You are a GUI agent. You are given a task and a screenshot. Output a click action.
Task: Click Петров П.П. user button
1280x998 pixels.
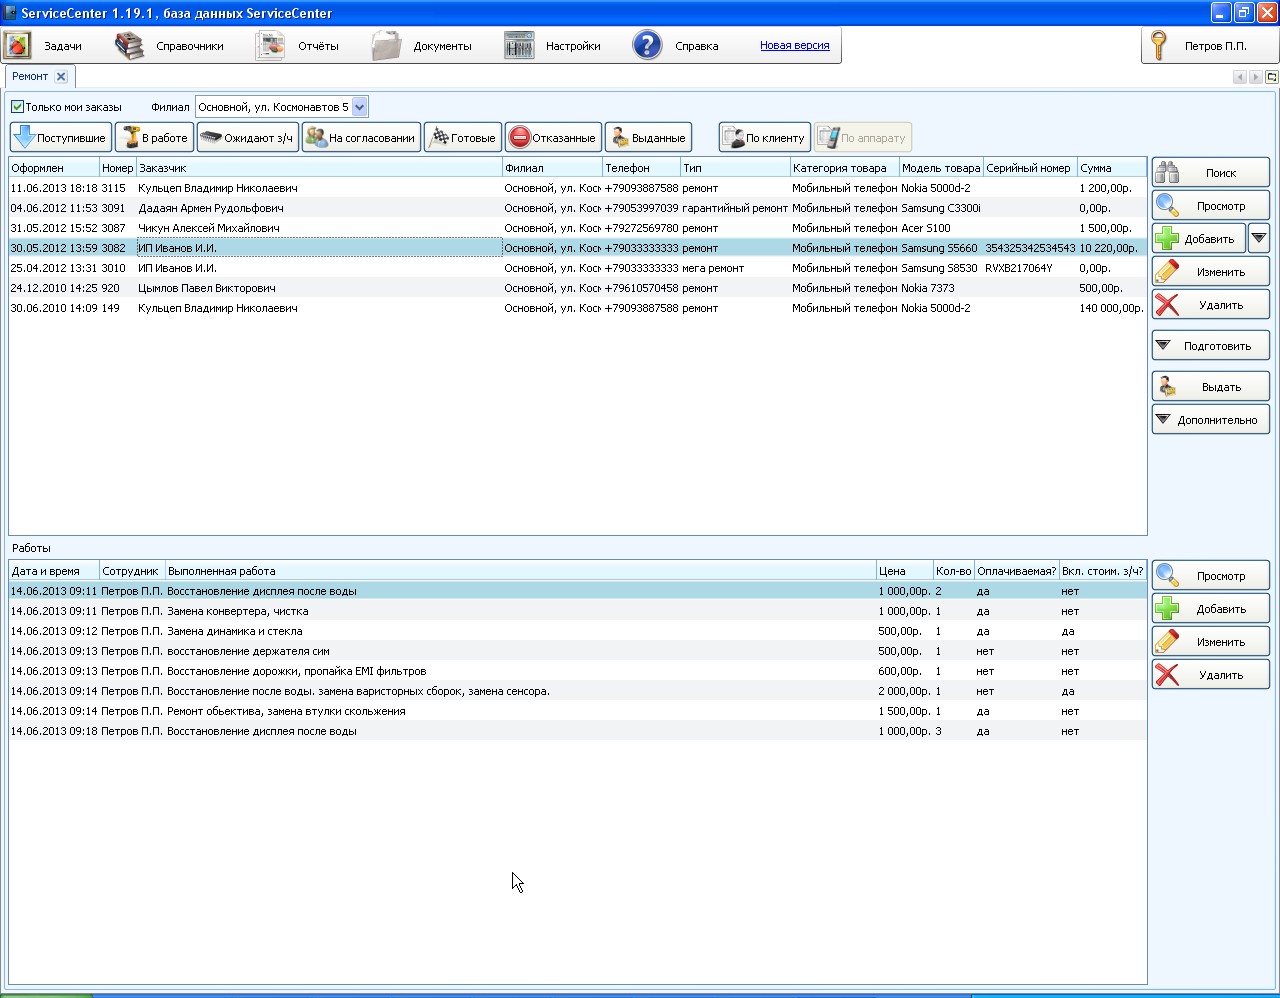(1209, 46)
